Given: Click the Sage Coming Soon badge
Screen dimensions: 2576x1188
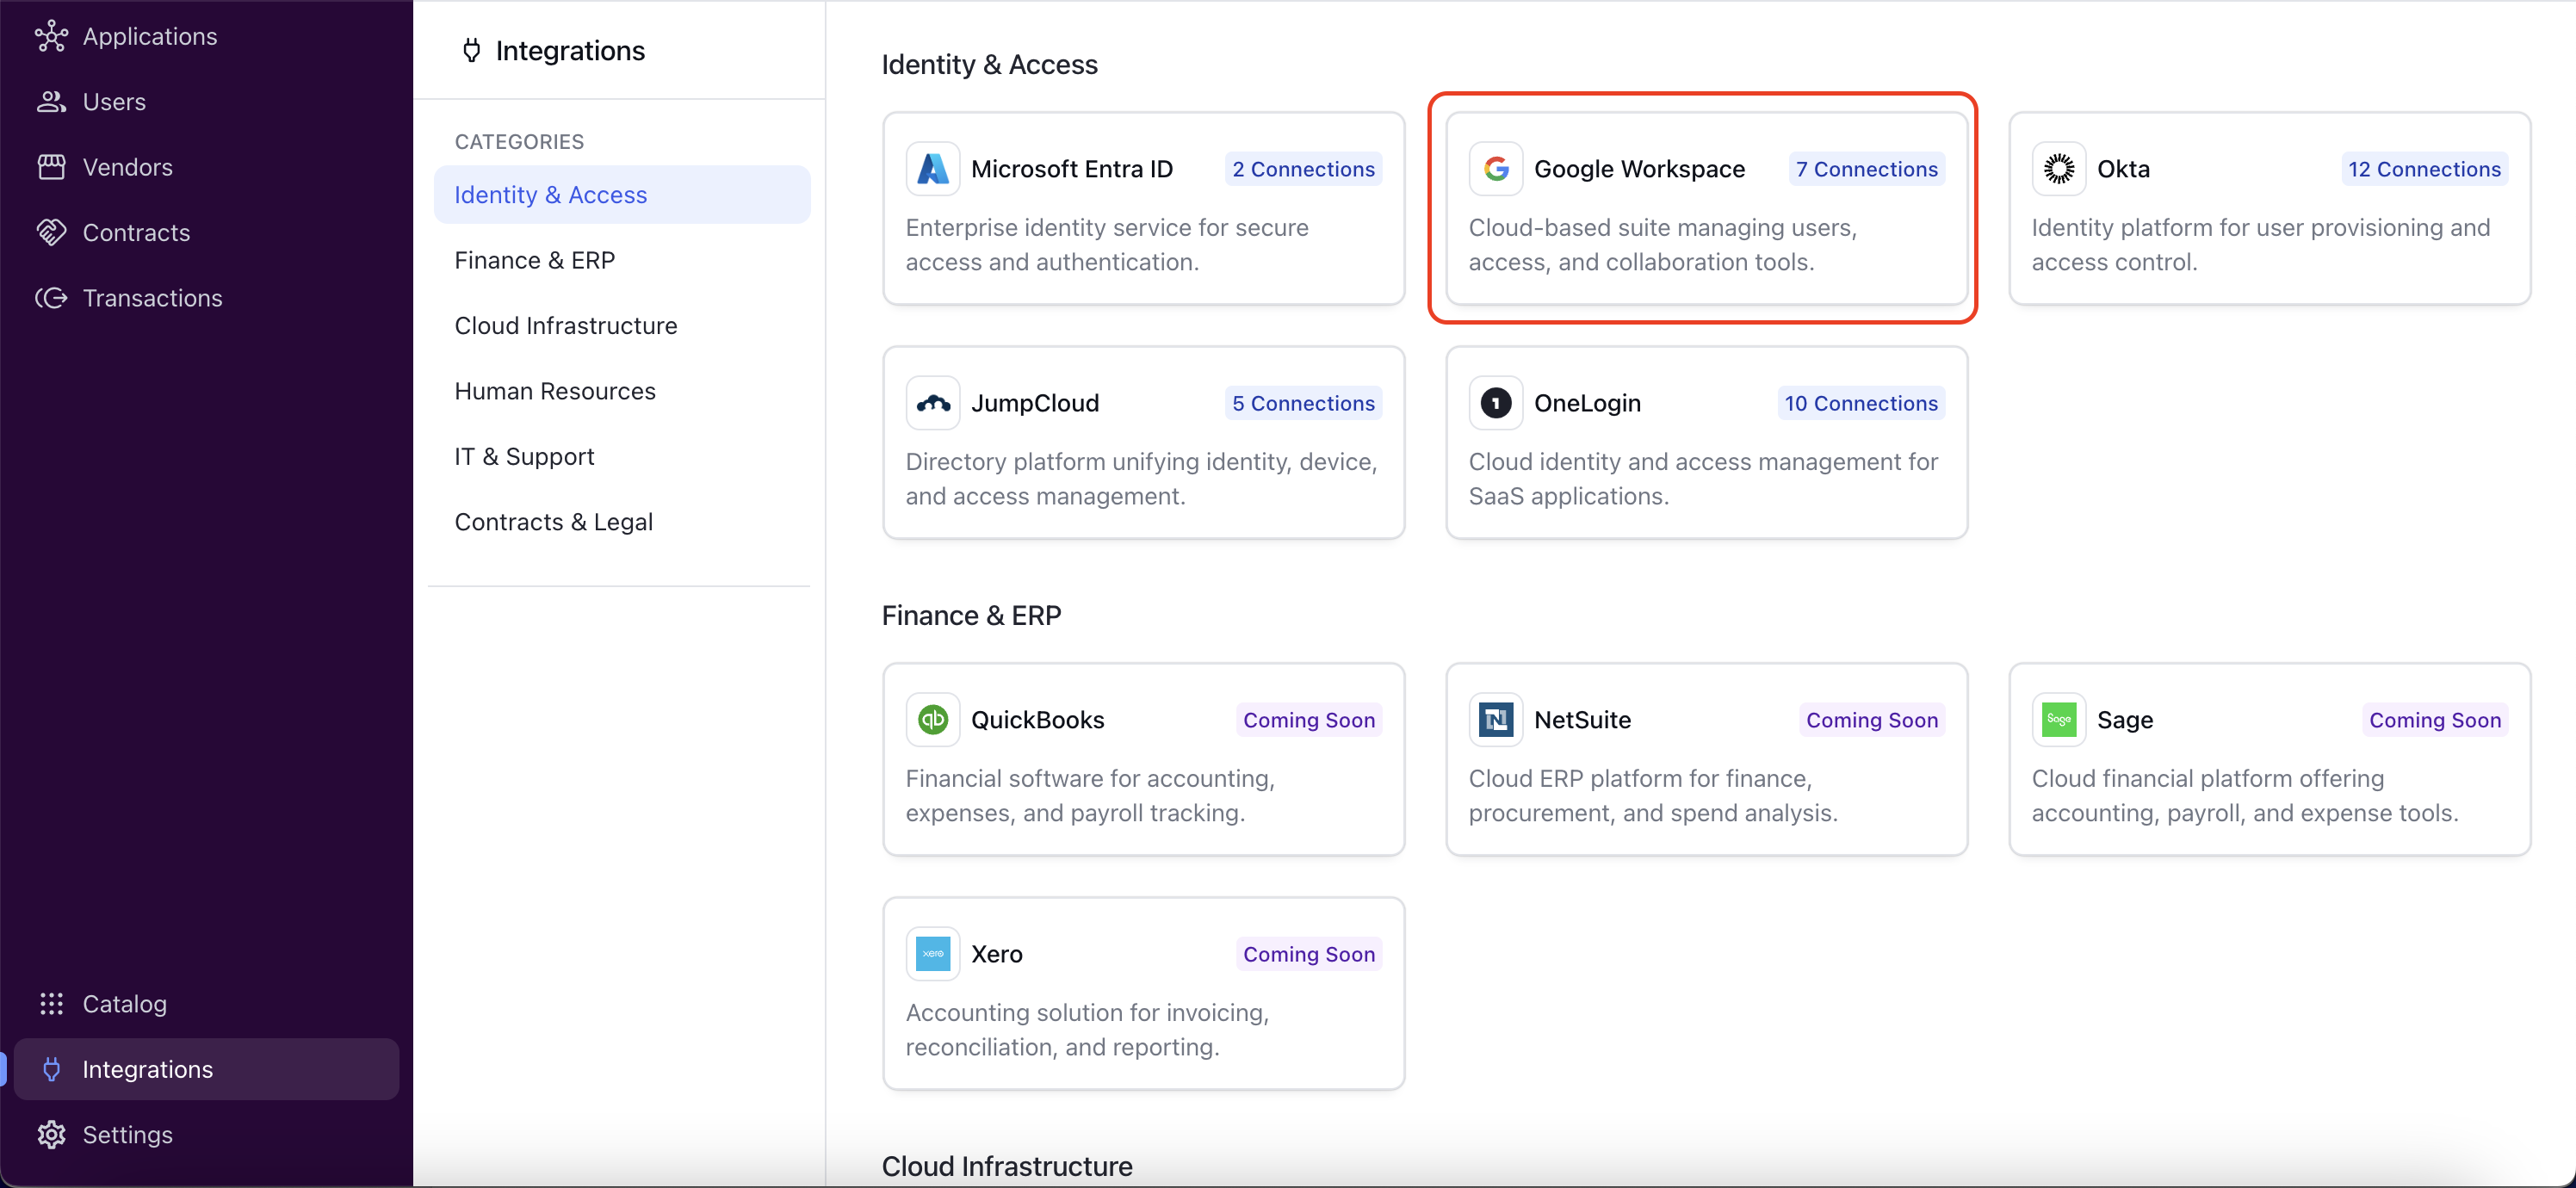Looking at the screenshot, I should click(2435, 720).
